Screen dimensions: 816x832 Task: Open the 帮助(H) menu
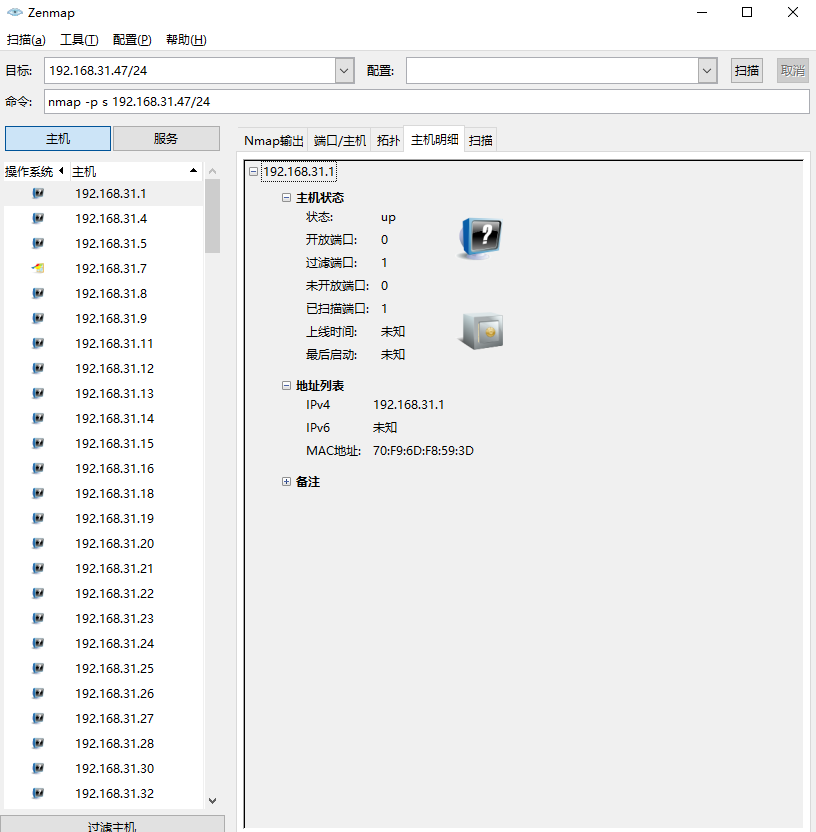pos(186,40)
